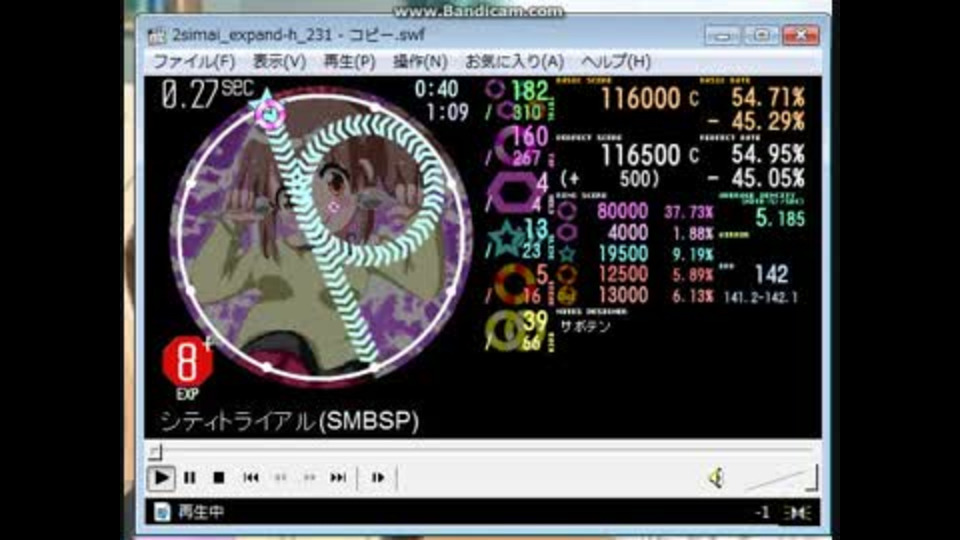The image size is (960, 540).
Task: Click the rewind button
Action: [280, 478]
